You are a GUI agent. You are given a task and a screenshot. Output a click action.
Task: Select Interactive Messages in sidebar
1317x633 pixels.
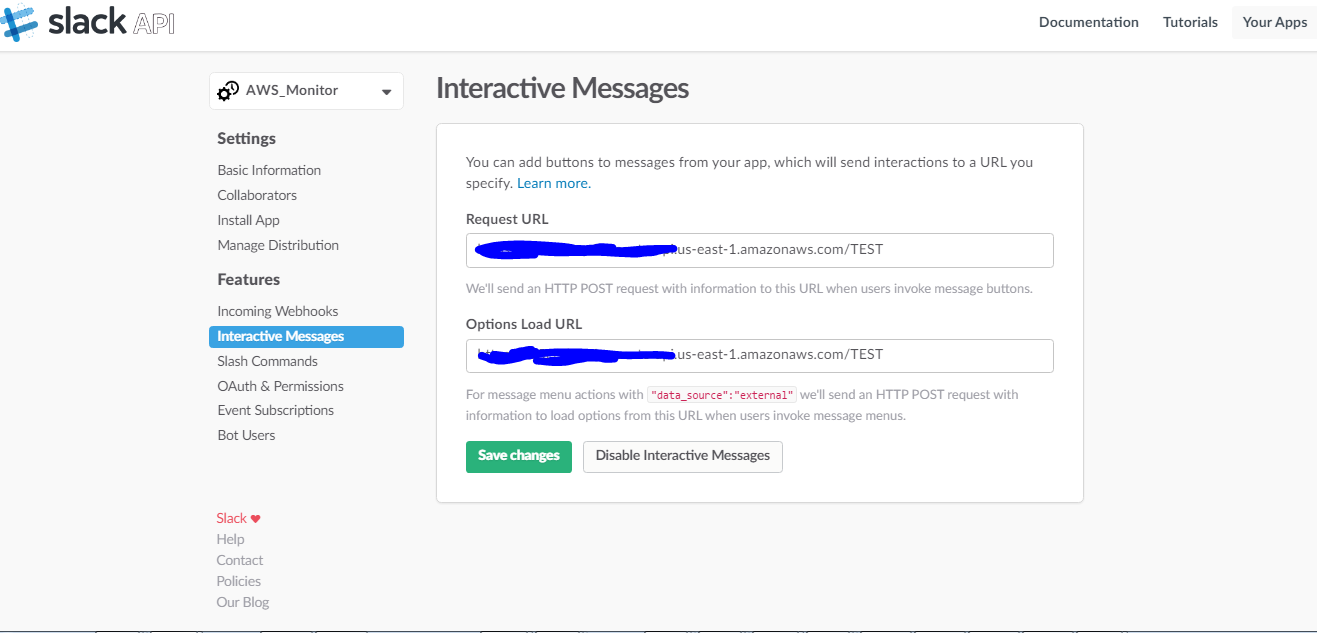click(306, 337)
